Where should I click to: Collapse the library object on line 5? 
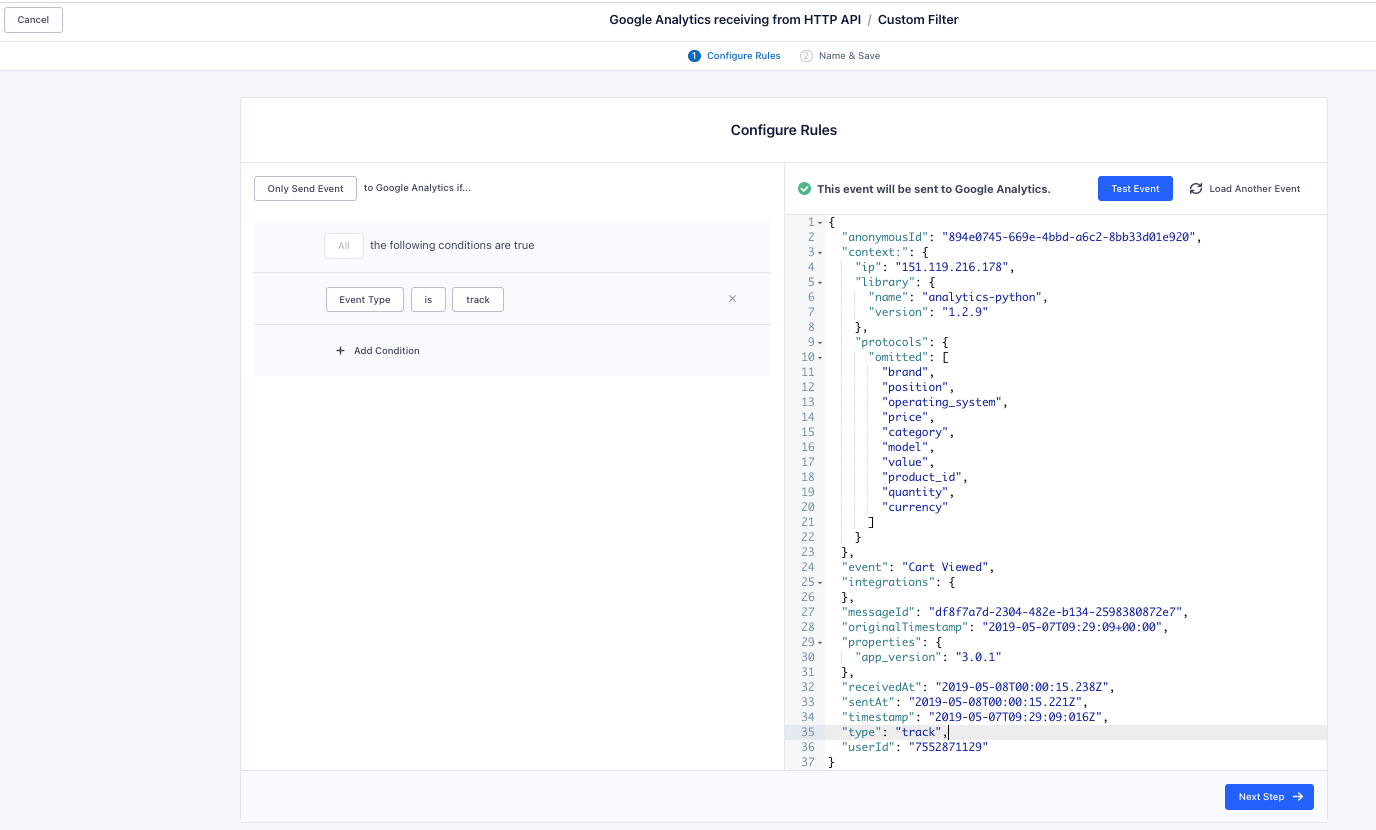[818, 281]
